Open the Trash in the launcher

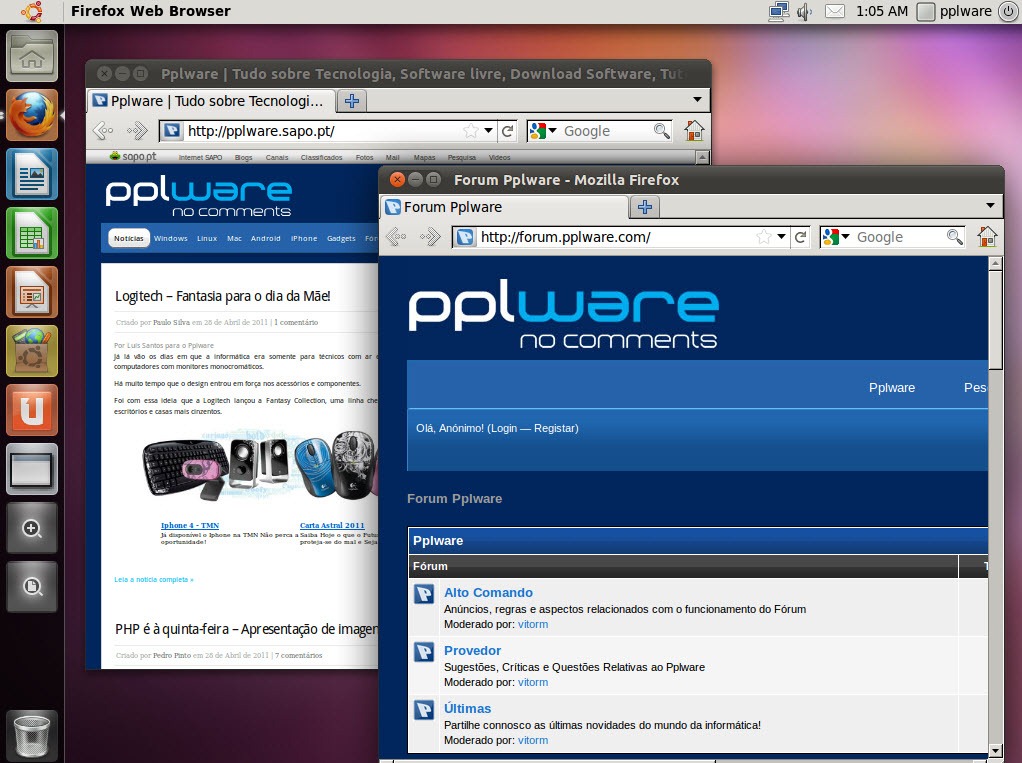click(x=32, y=735)
